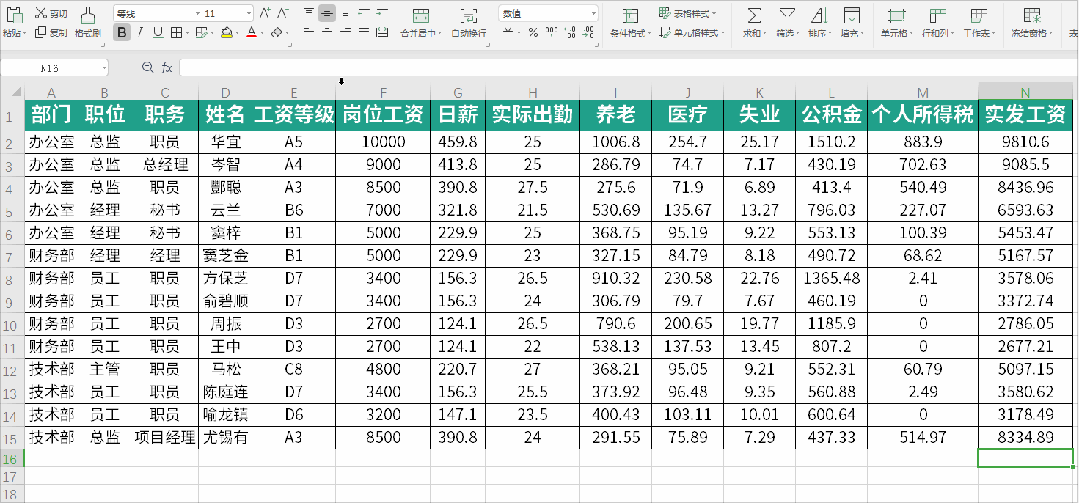Click the decrease decimal places icon

[x=588, y=32]
